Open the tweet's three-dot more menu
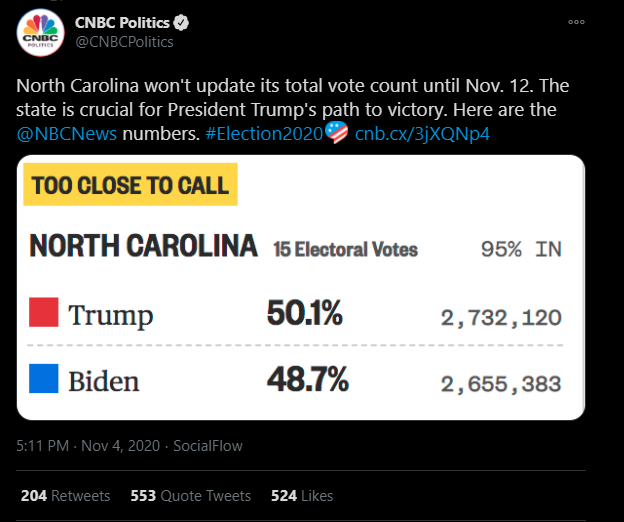Viewport: 624px width, 522px height. 576,22
